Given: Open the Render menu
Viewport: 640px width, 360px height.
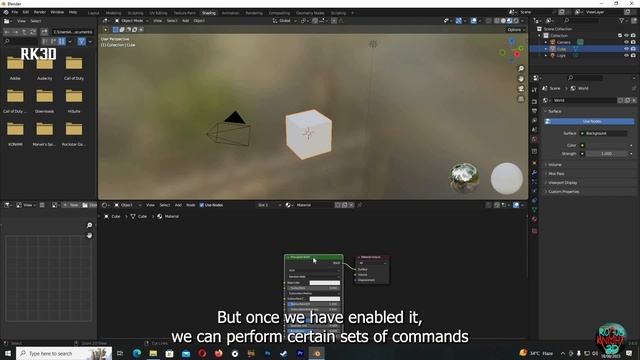Looking at the screenshot, I should (x=40, y=12).
